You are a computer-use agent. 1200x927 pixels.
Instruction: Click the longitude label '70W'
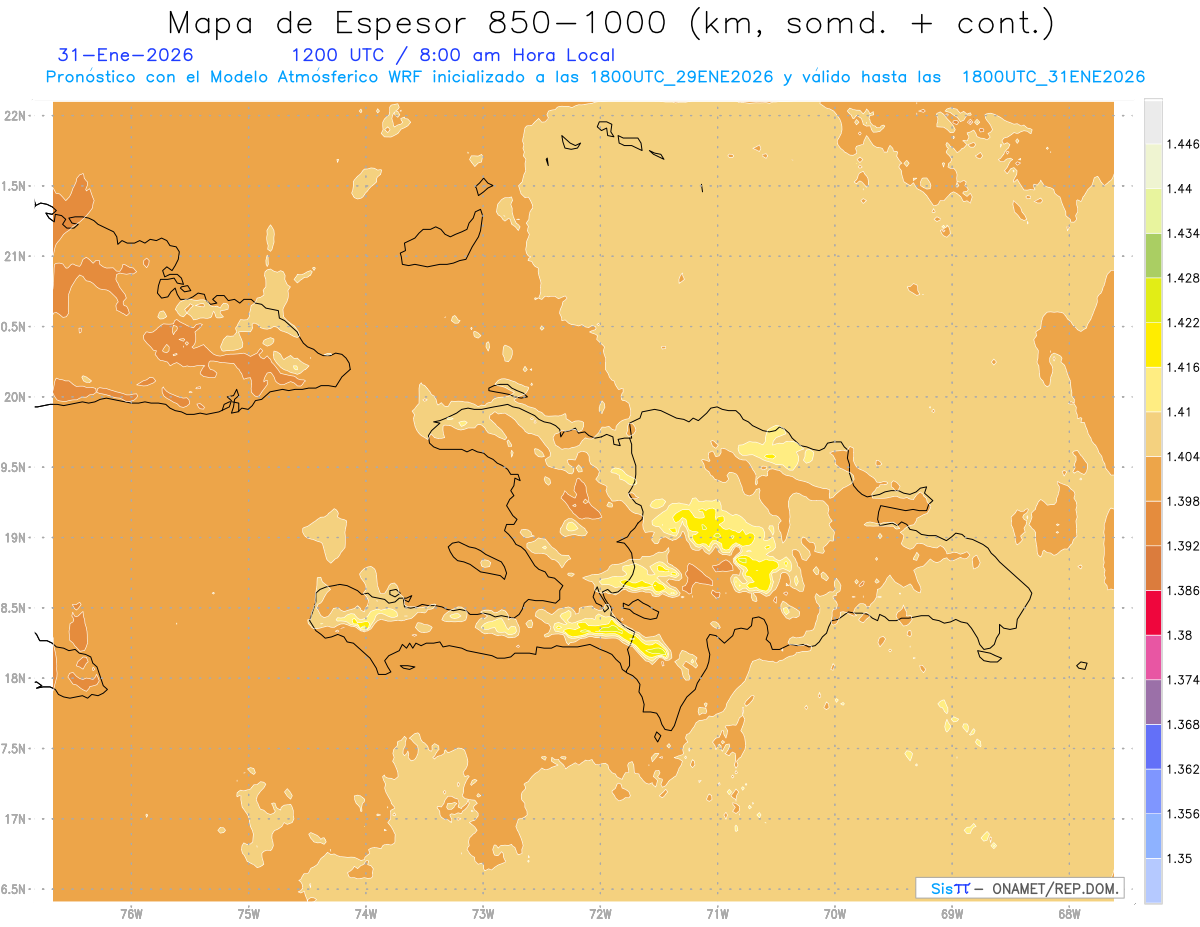point(835,914)
